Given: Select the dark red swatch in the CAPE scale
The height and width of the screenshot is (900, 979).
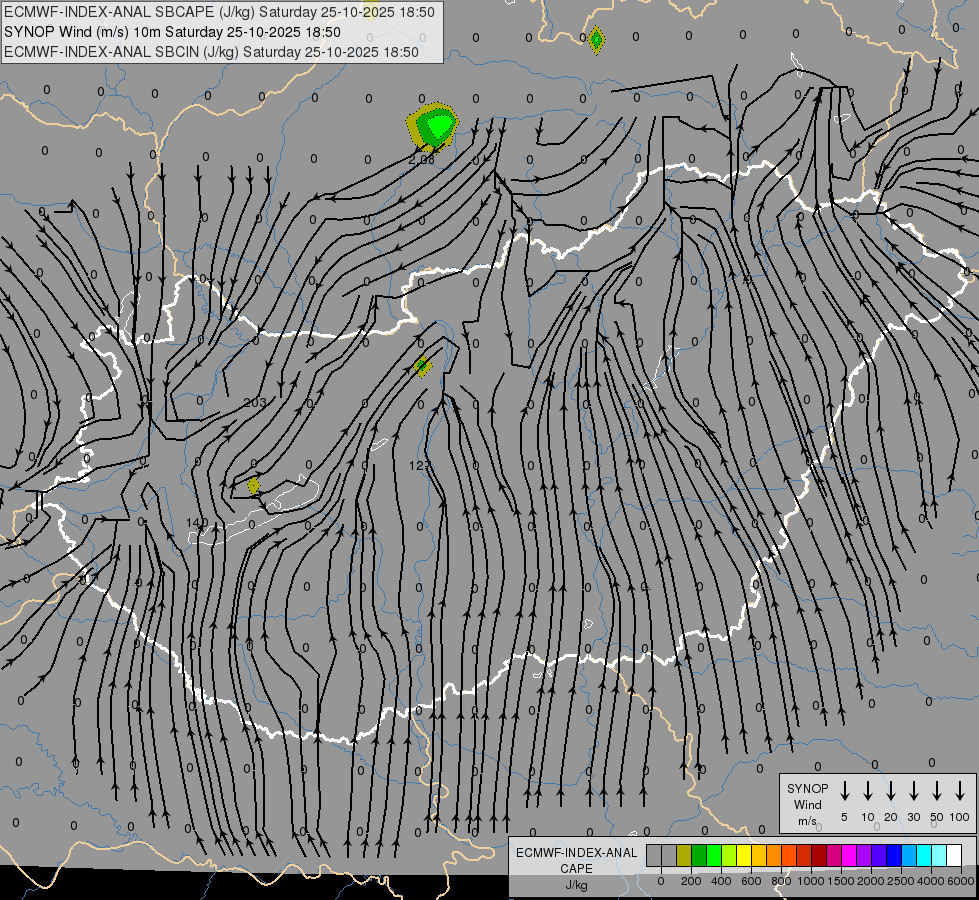Looking at the screenshot, I should tap(819, 856).
